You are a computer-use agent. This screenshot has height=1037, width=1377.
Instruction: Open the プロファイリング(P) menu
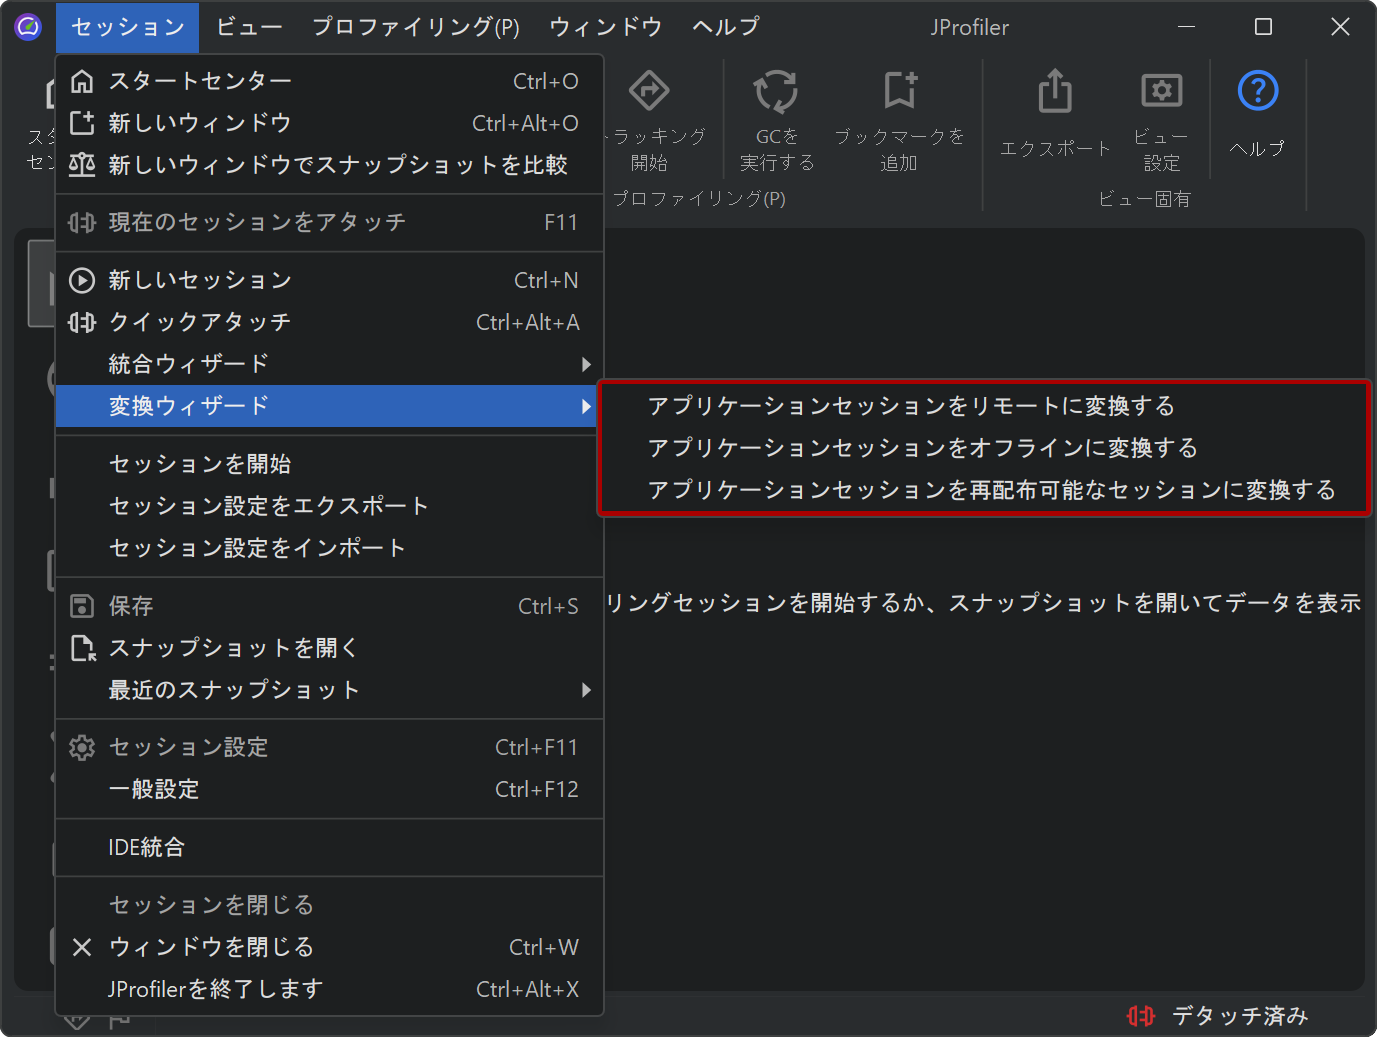[x=415, y=27]
